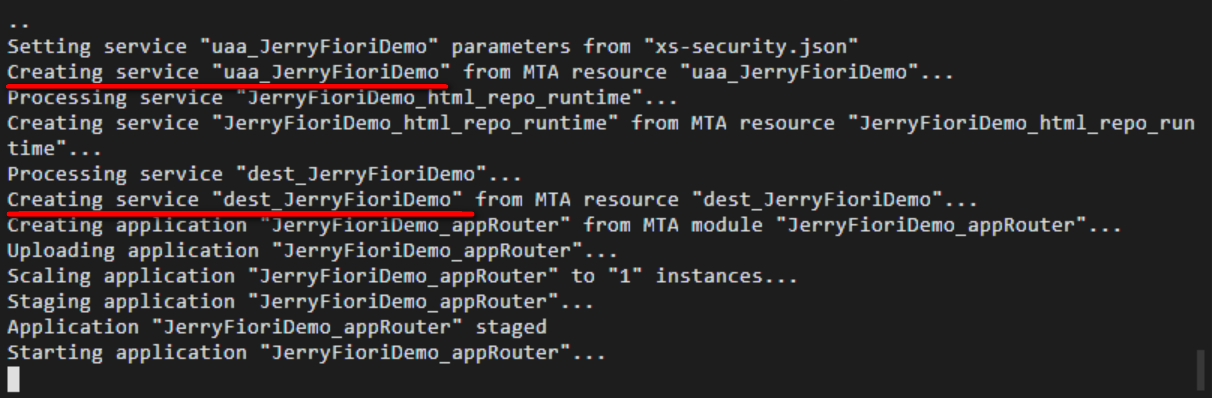Click the terminal cursor block at the bottom
The width and height of the screenshot is (1212, 398).
point(13,379)
